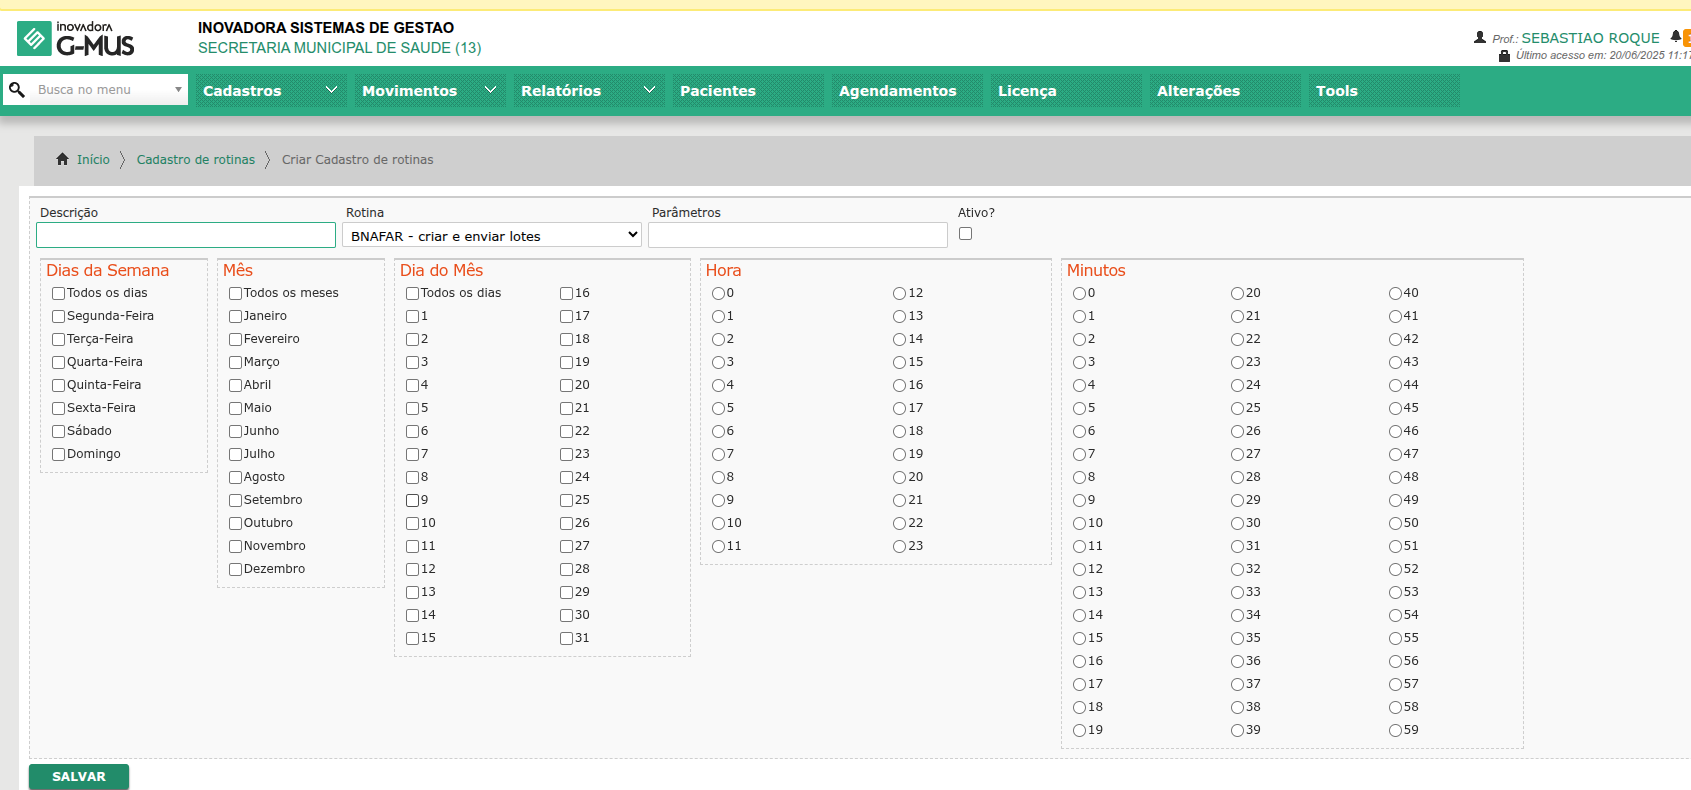Select minute 19 in Minutos
The image size is (1691, 790).
[x=1079, y=731]
